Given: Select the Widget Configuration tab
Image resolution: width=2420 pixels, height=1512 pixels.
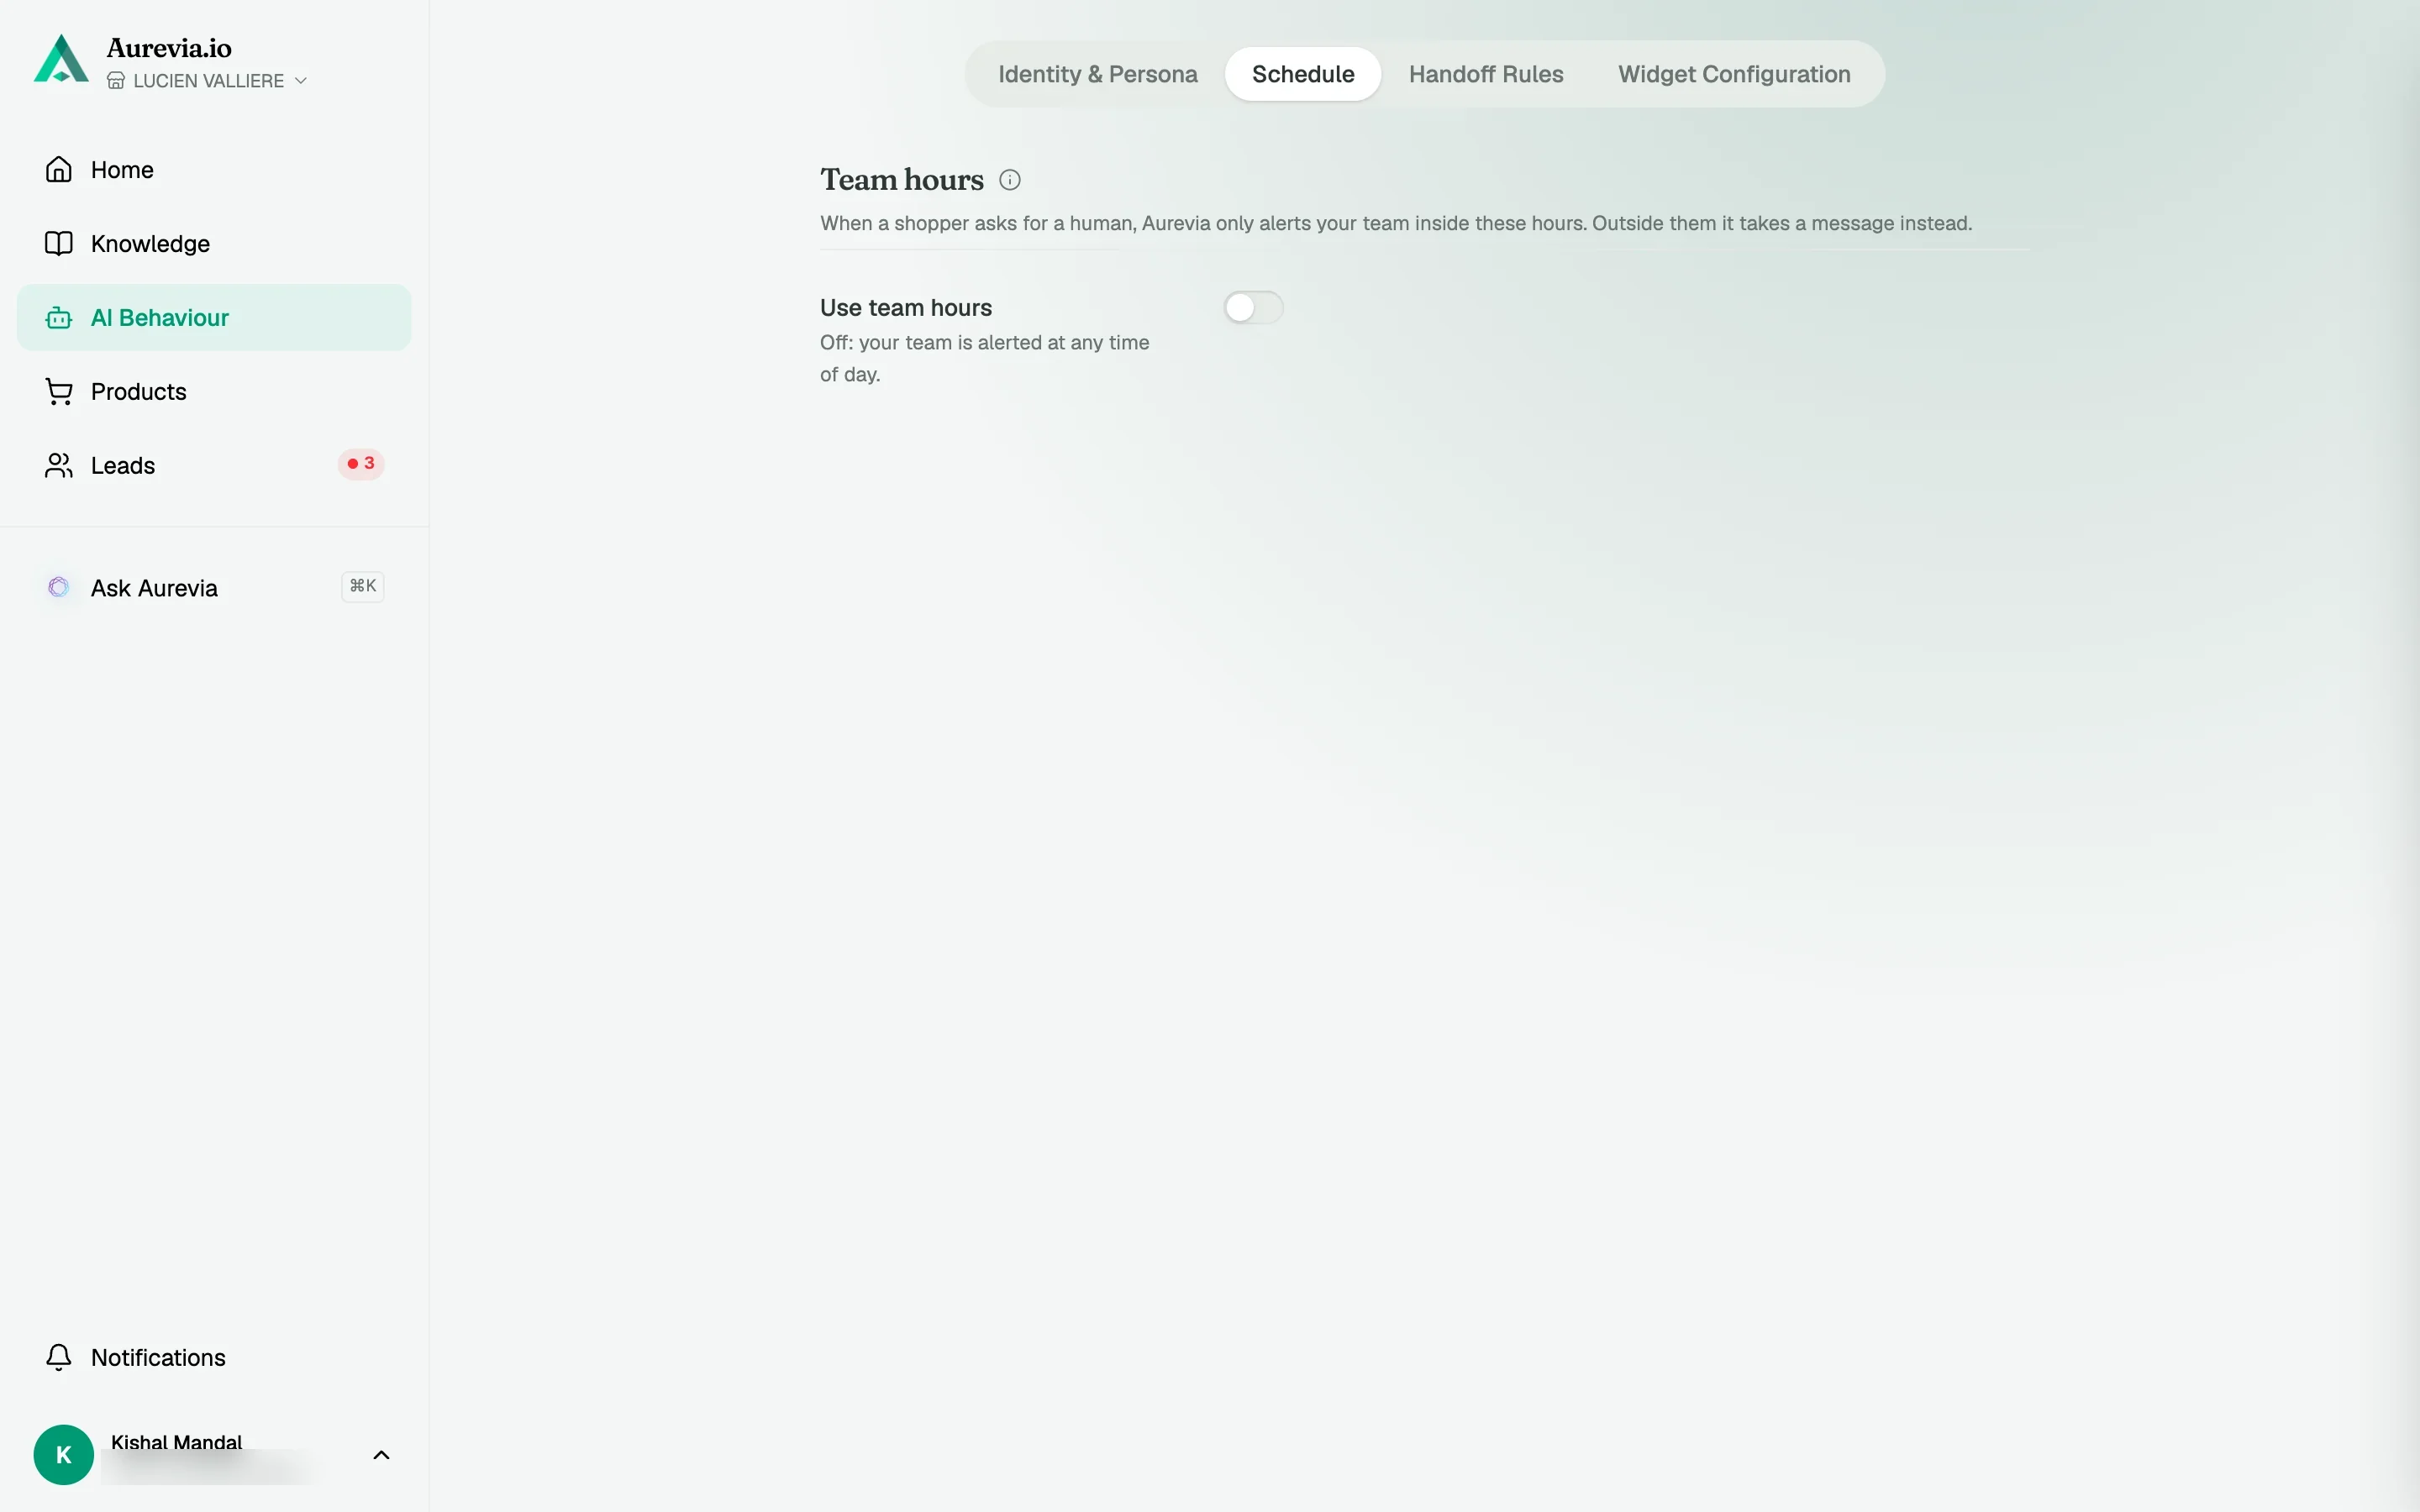Looking at the screenshot, I should [1734, 74].
